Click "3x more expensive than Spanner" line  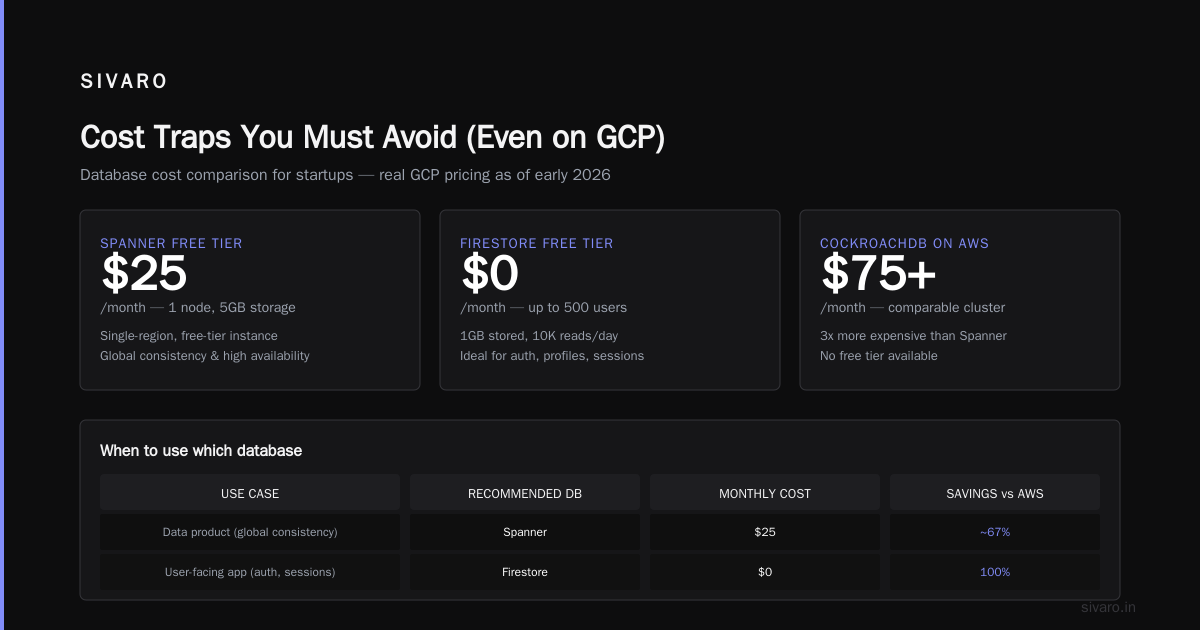coord(913,336)
